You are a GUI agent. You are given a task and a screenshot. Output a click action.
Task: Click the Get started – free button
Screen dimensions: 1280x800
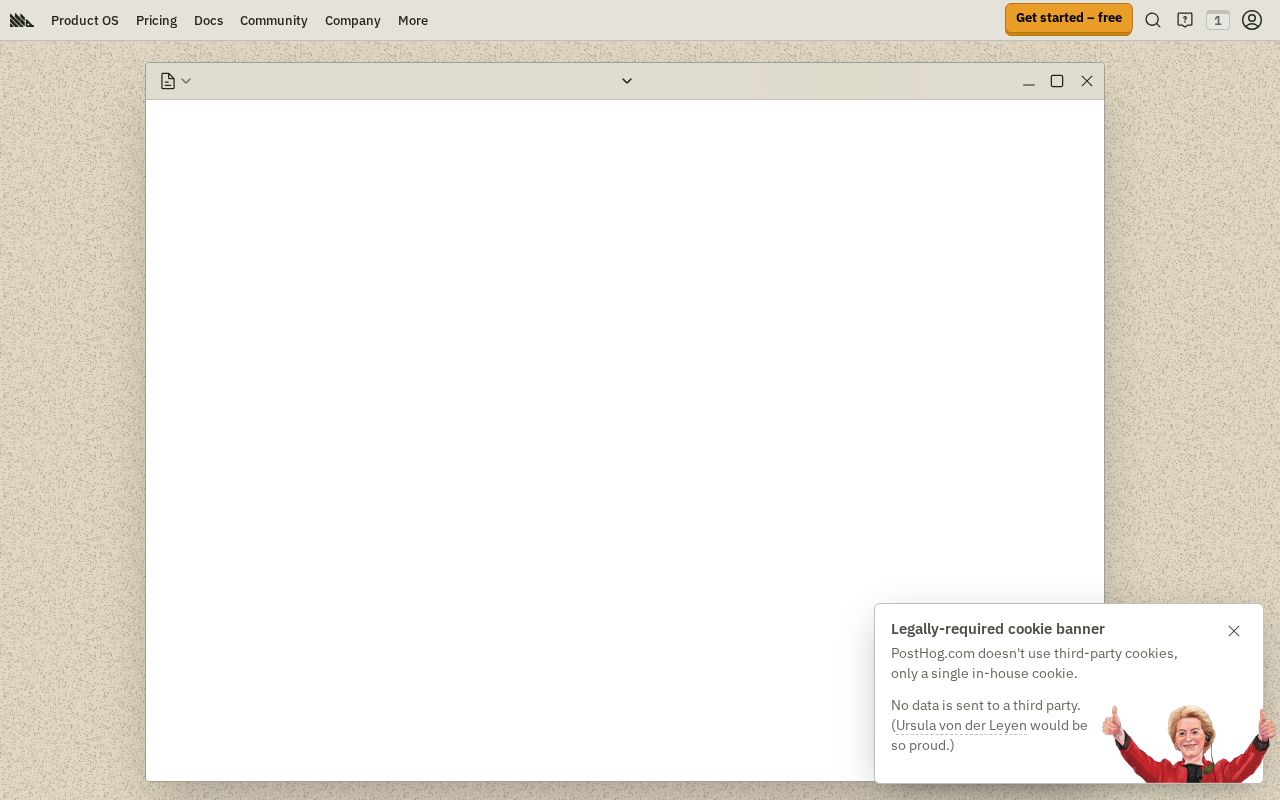[x=1069, y=18]
